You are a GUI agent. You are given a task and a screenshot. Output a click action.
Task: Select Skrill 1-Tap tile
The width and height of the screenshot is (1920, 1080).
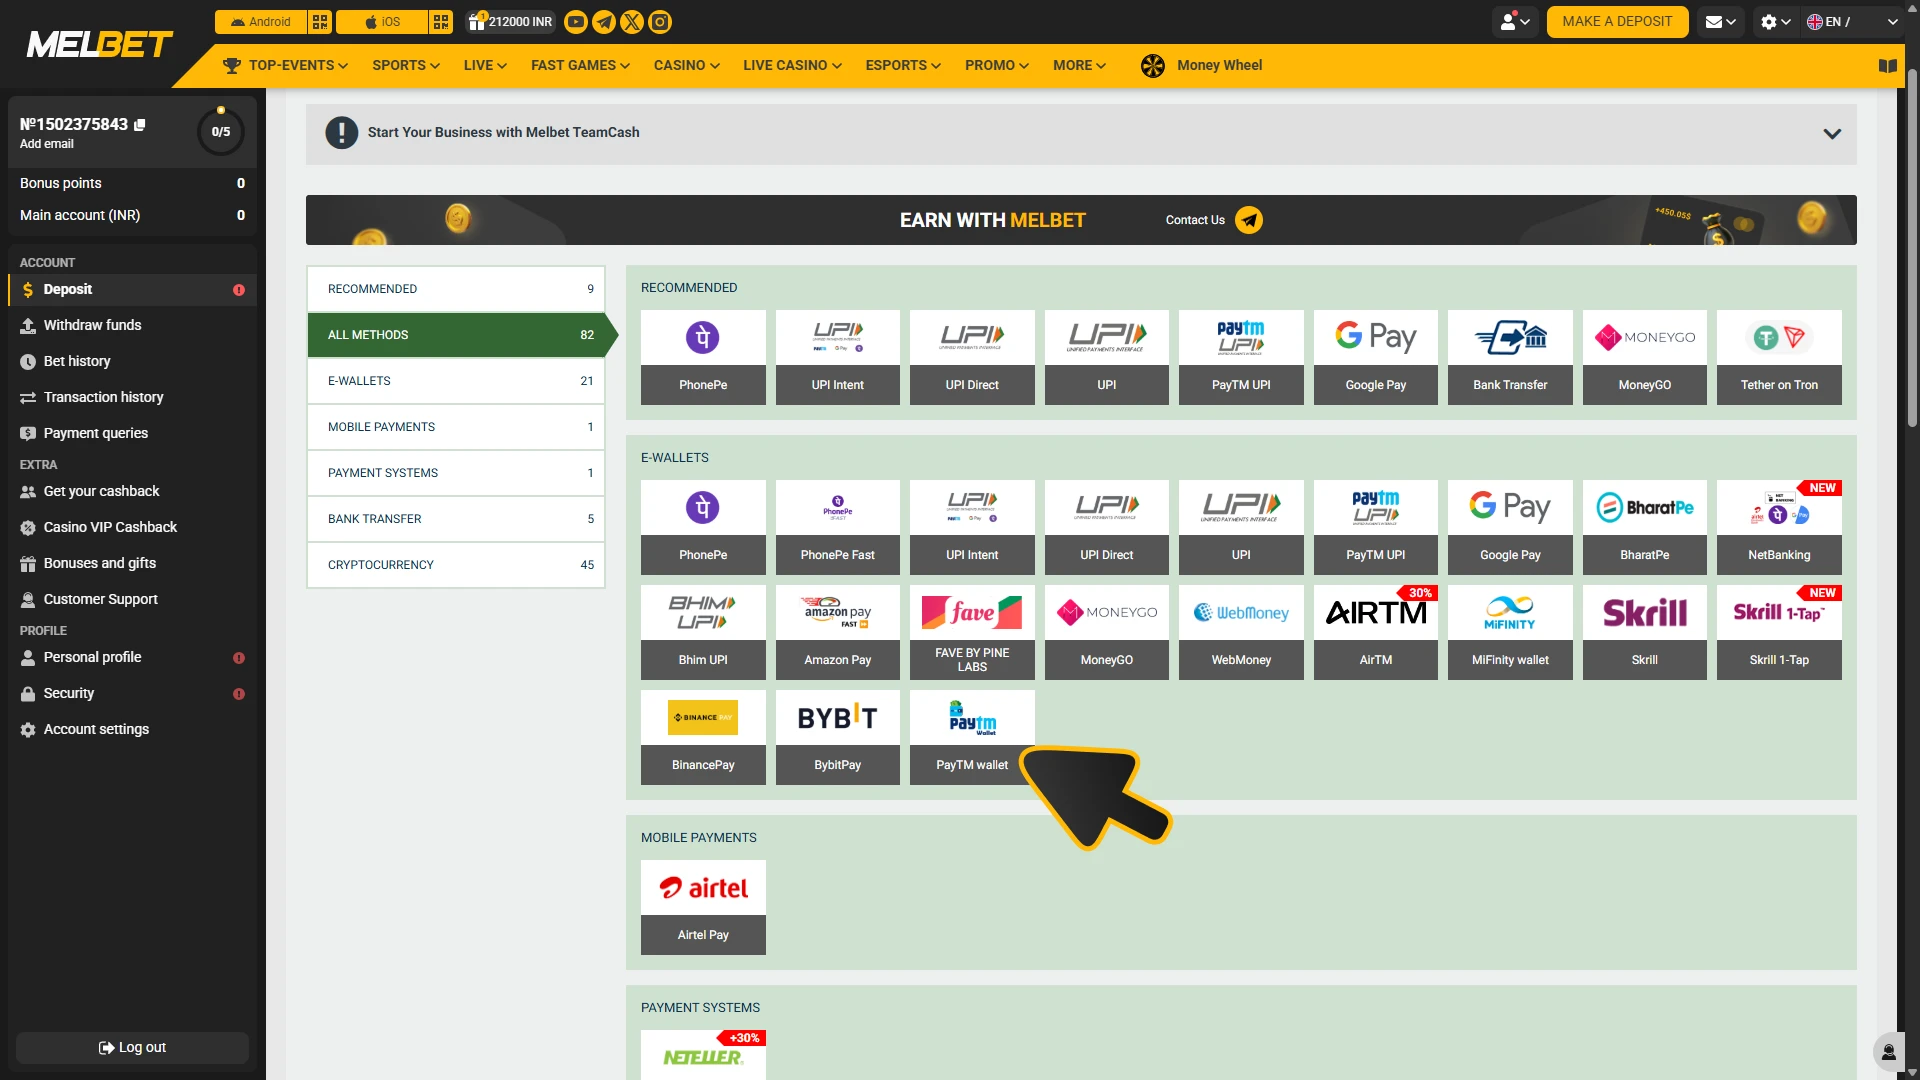click(x=1779, y=632)
